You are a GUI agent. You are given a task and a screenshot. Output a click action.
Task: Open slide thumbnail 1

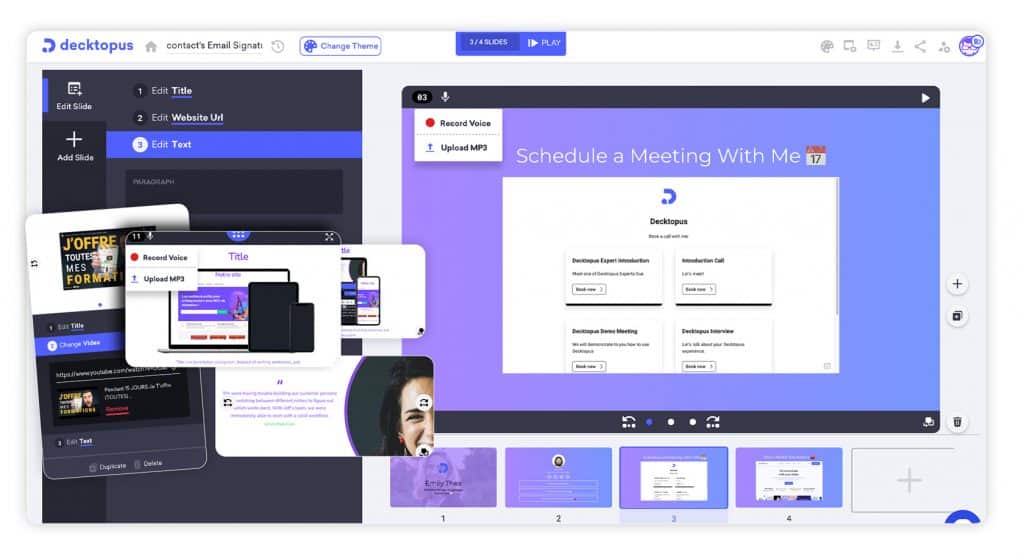[443, 477]
